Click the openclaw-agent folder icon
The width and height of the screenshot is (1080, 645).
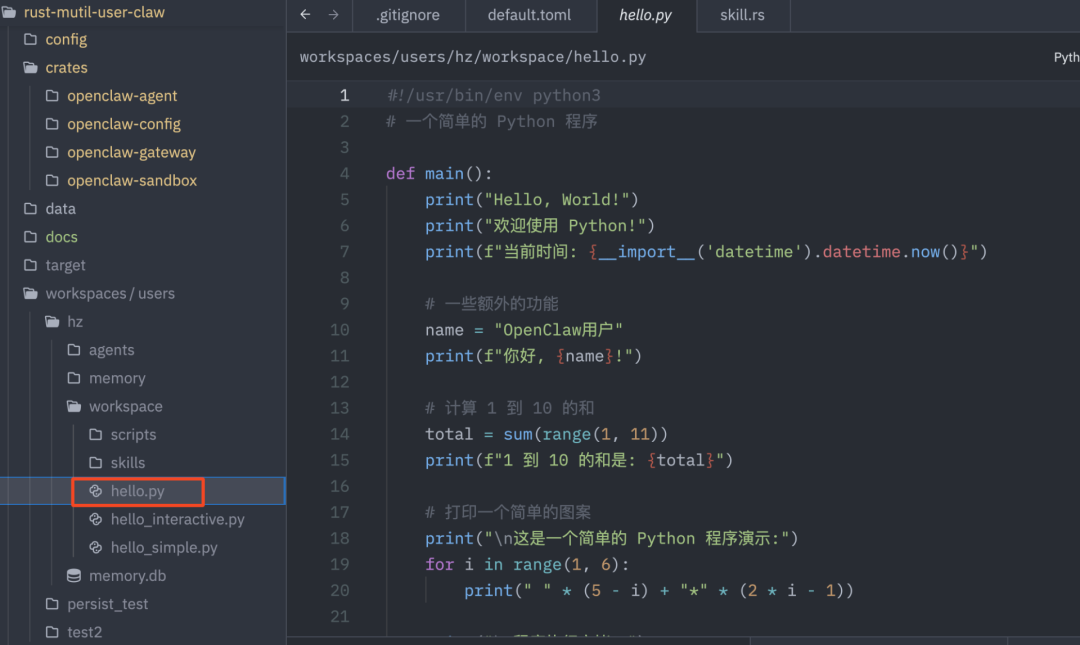[x=52, y=96]
